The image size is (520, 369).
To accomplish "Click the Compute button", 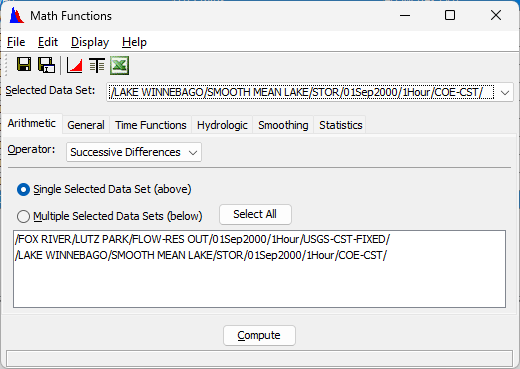I will point(259,335).
